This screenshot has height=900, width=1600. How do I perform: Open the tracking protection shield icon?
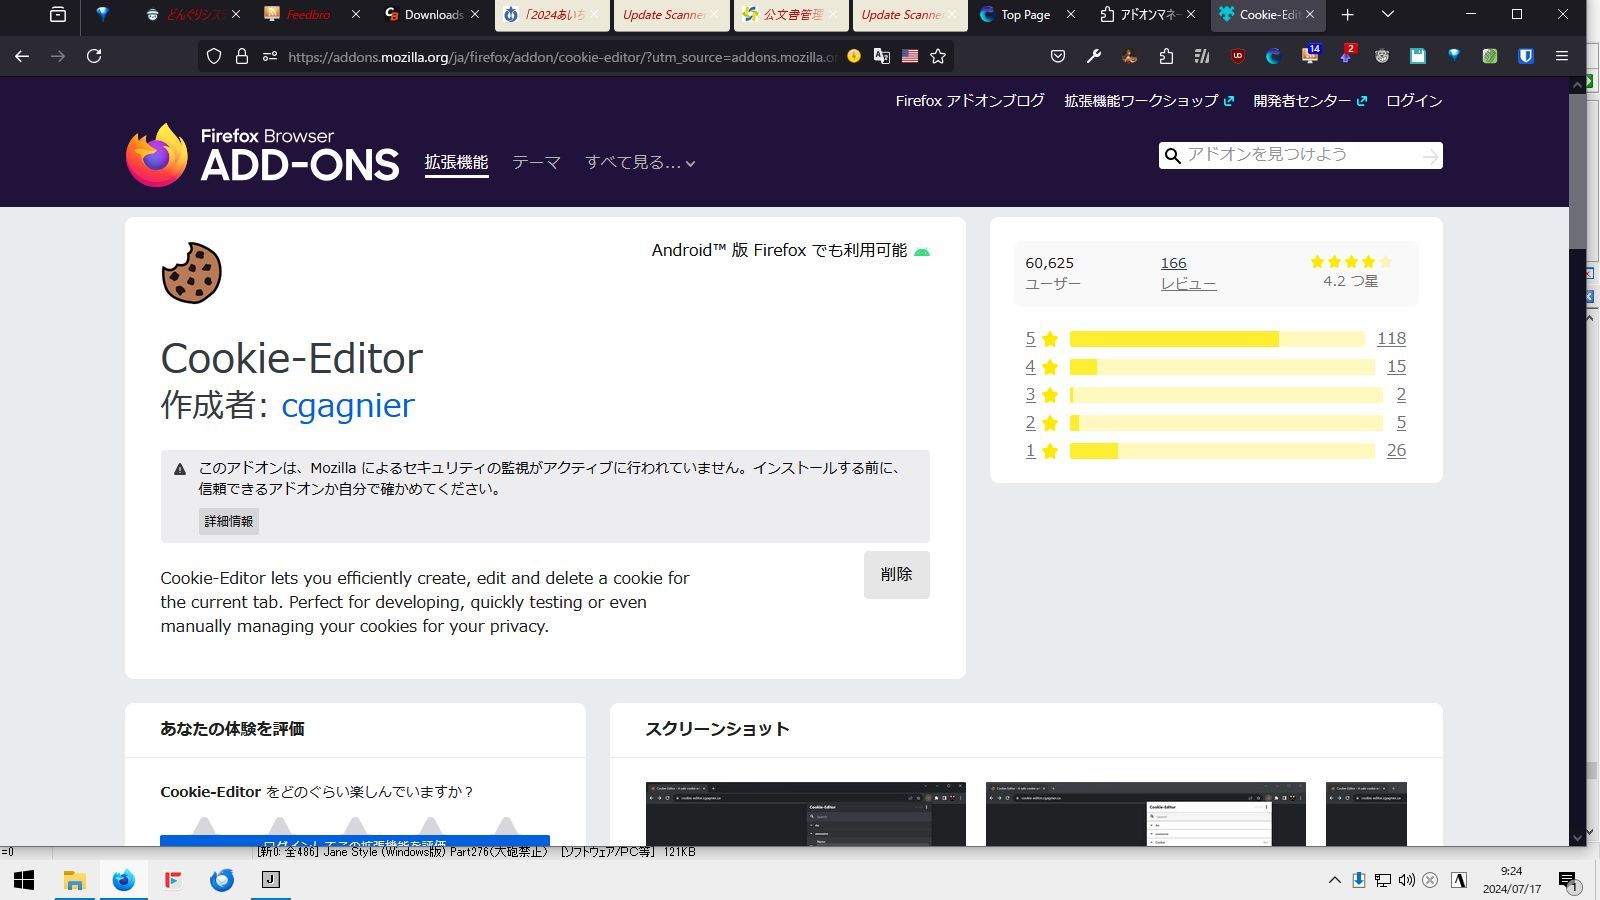click(x=214, y=57)
